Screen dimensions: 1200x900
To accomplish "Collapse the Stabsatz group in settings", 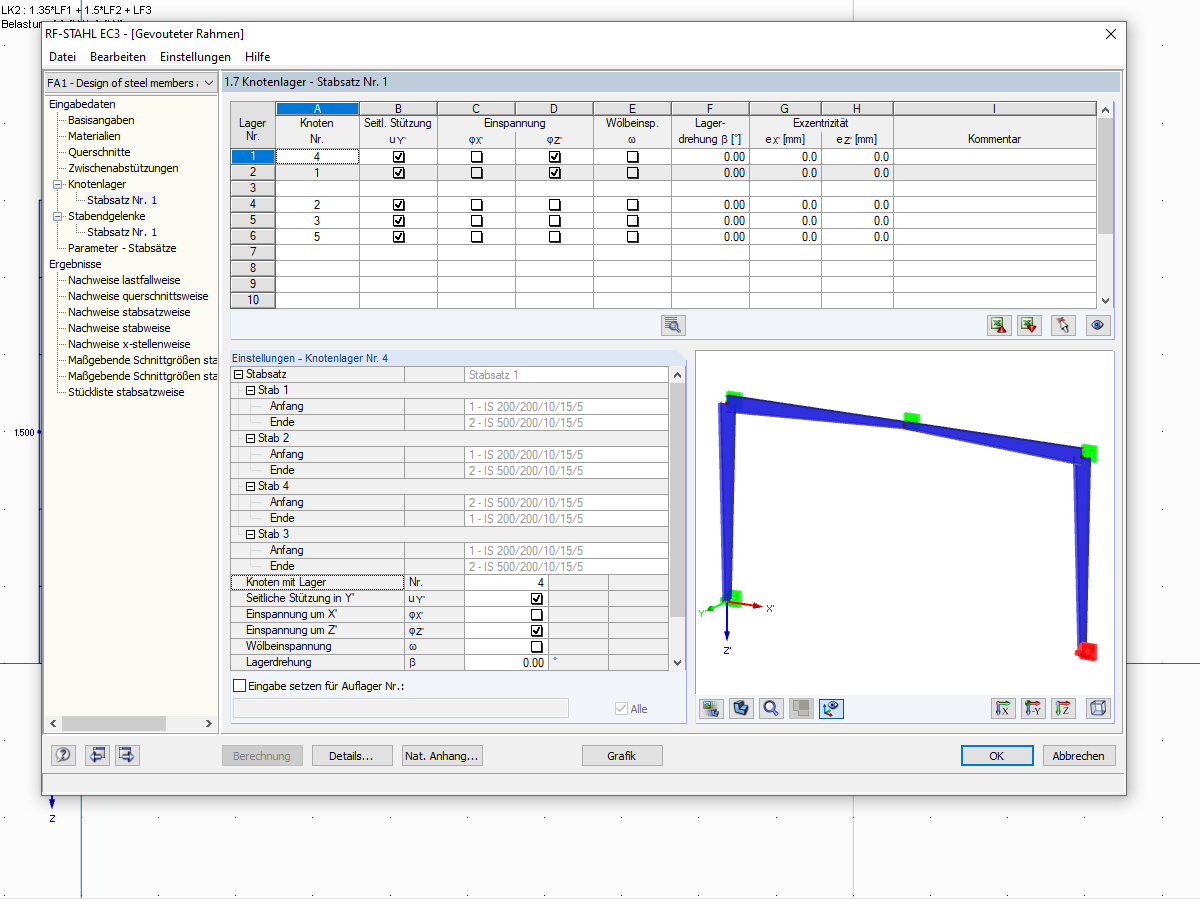I will [x=238, y=374].
